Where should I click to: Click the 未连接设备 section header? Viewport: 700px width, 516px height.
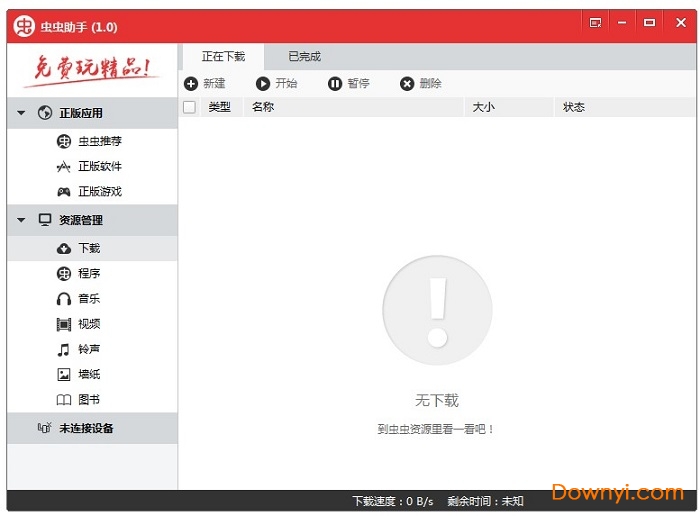(92, 428)
